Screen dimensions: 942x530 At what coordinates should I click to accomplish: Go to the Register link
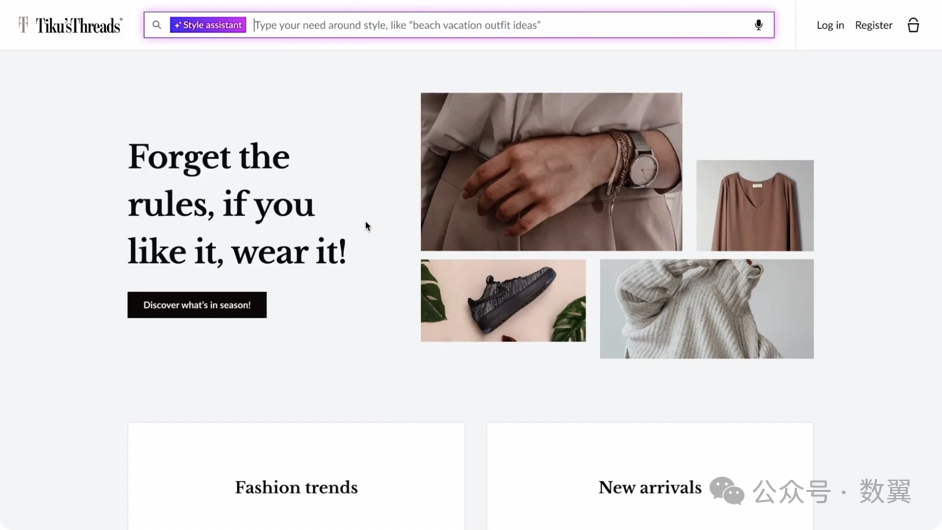click(873, 25)
